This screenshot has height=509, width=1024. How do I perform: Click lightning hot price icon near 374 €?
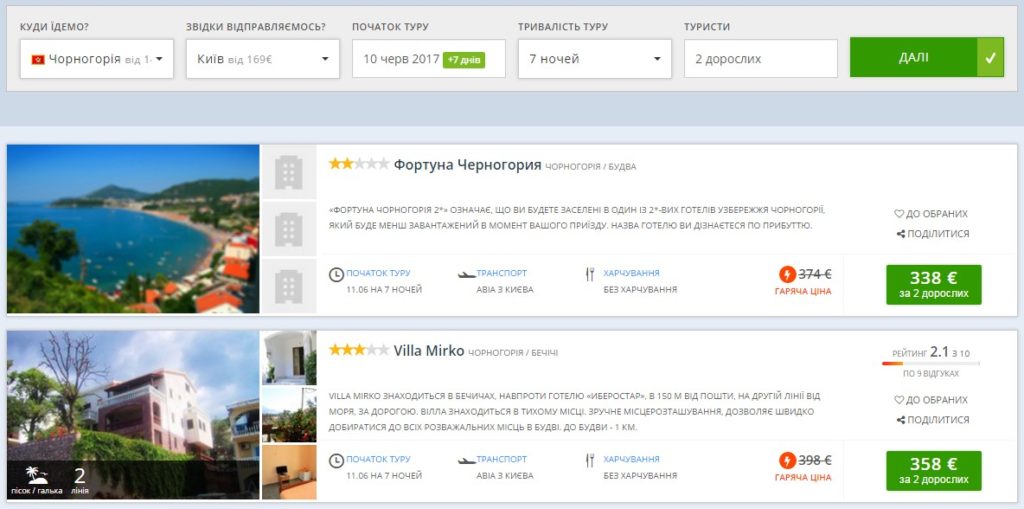click(x=788, y=274)
